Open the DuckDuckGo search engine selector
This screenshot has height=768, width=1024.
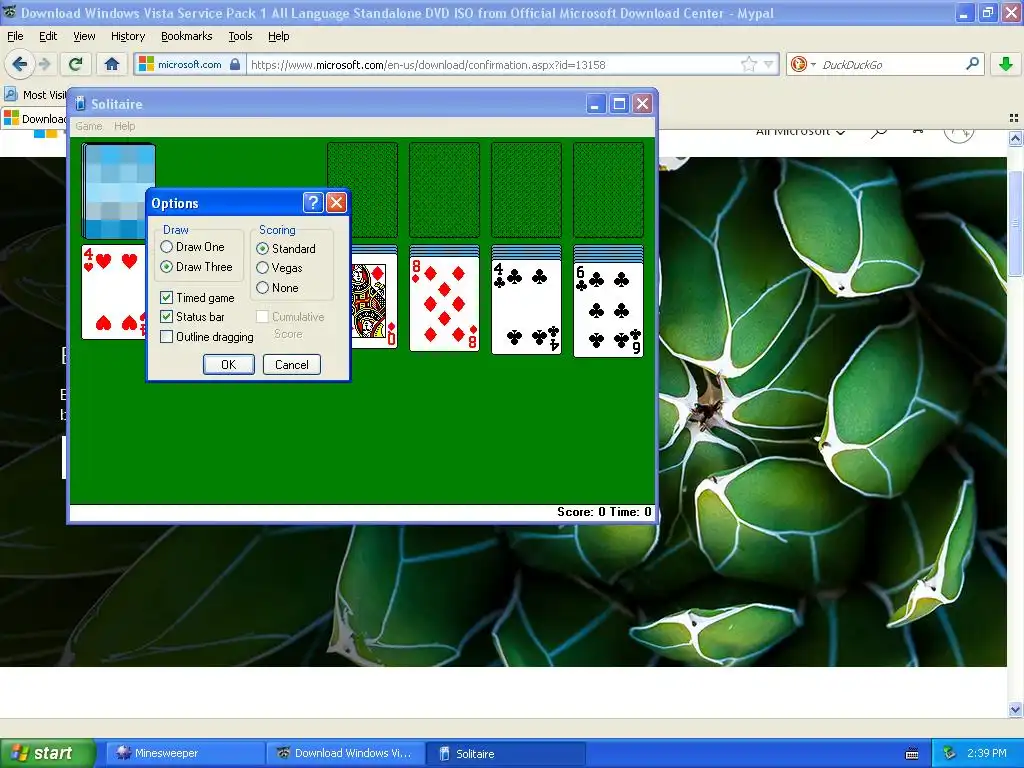click(803, 64)
